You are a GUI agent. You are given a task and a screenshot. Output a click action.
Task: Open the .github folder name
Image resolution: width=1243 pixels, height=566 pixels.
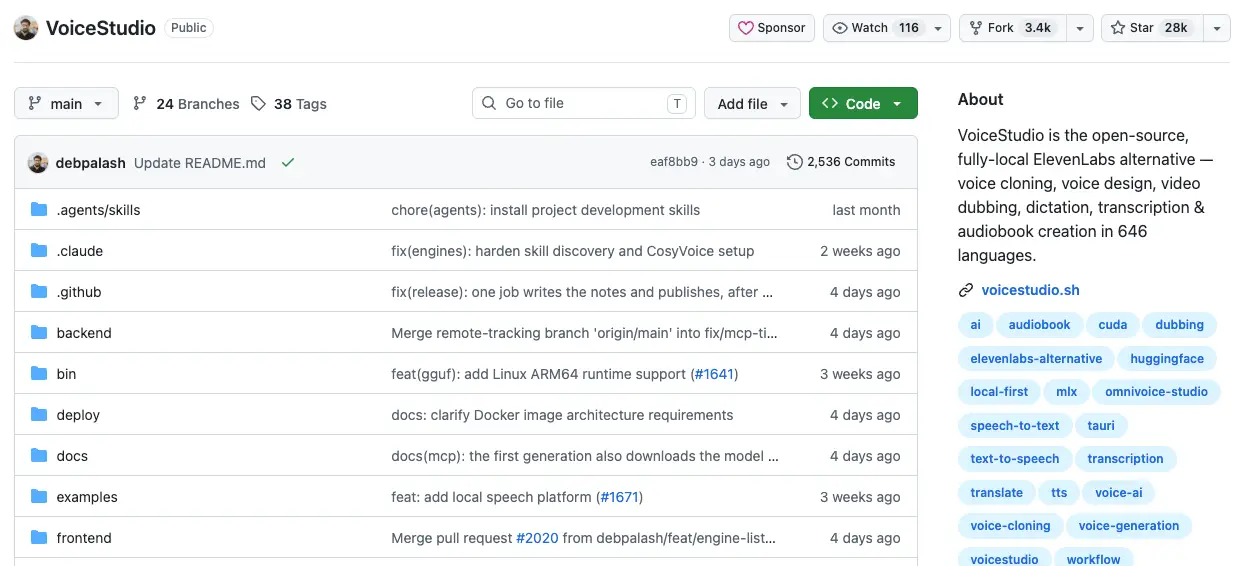(x=79, y=292)
